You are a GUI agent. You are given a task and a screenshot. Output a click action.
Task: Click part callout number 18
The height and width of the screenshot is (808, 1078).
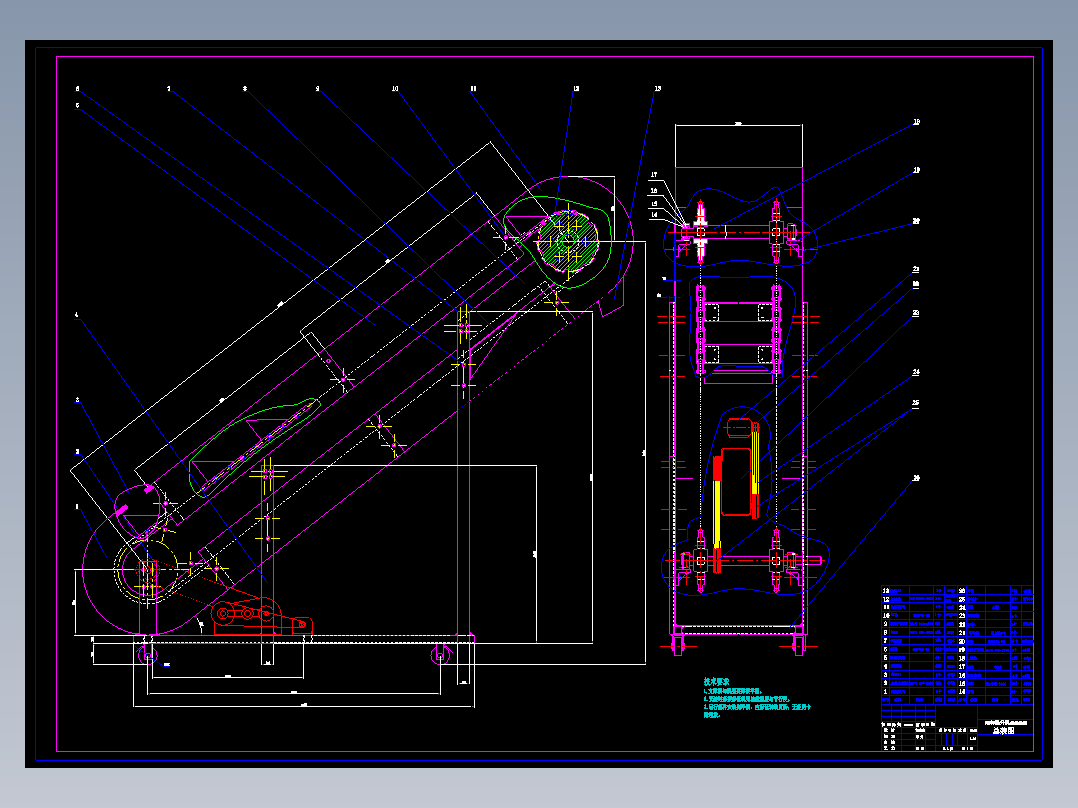[x=916, y=122]
